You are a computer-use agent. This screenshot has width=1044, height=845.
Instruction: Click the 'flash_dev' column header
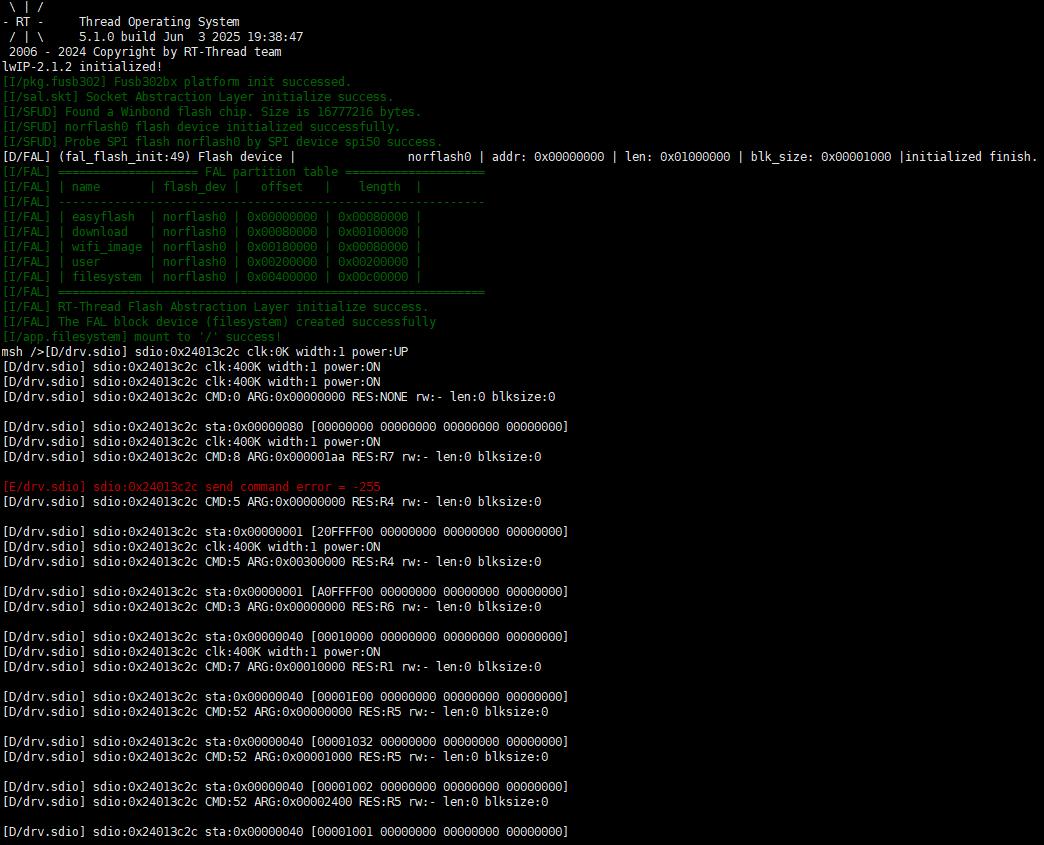194,187
